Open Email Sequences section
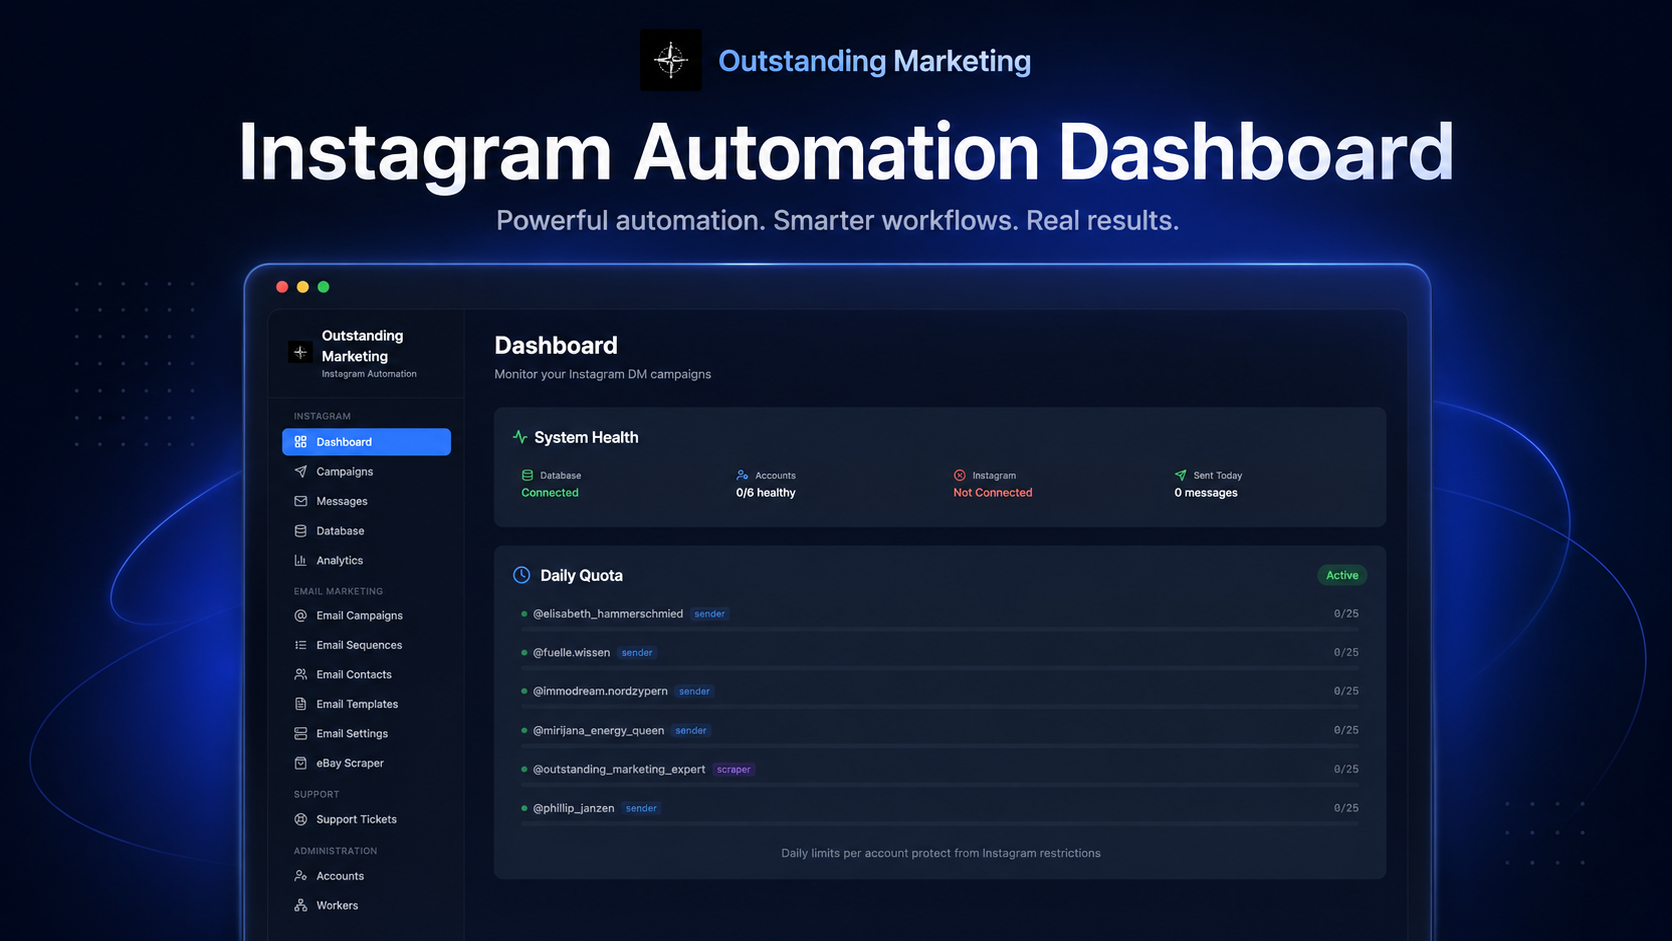1672x941 pixels. (366, 645)
